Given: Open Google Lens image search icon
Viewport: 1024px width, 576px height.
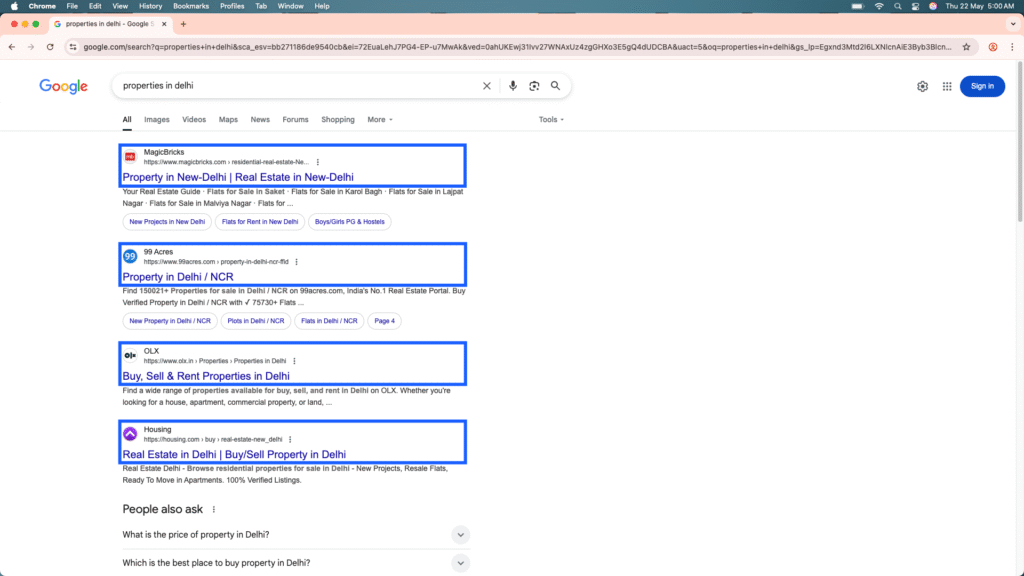Looking at the screenshot, I should tap(534, 86).
